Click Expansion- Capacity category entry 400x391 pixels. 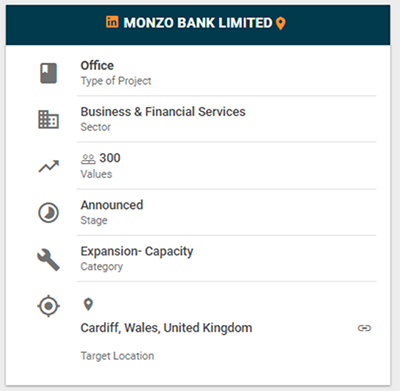(137, 252)
